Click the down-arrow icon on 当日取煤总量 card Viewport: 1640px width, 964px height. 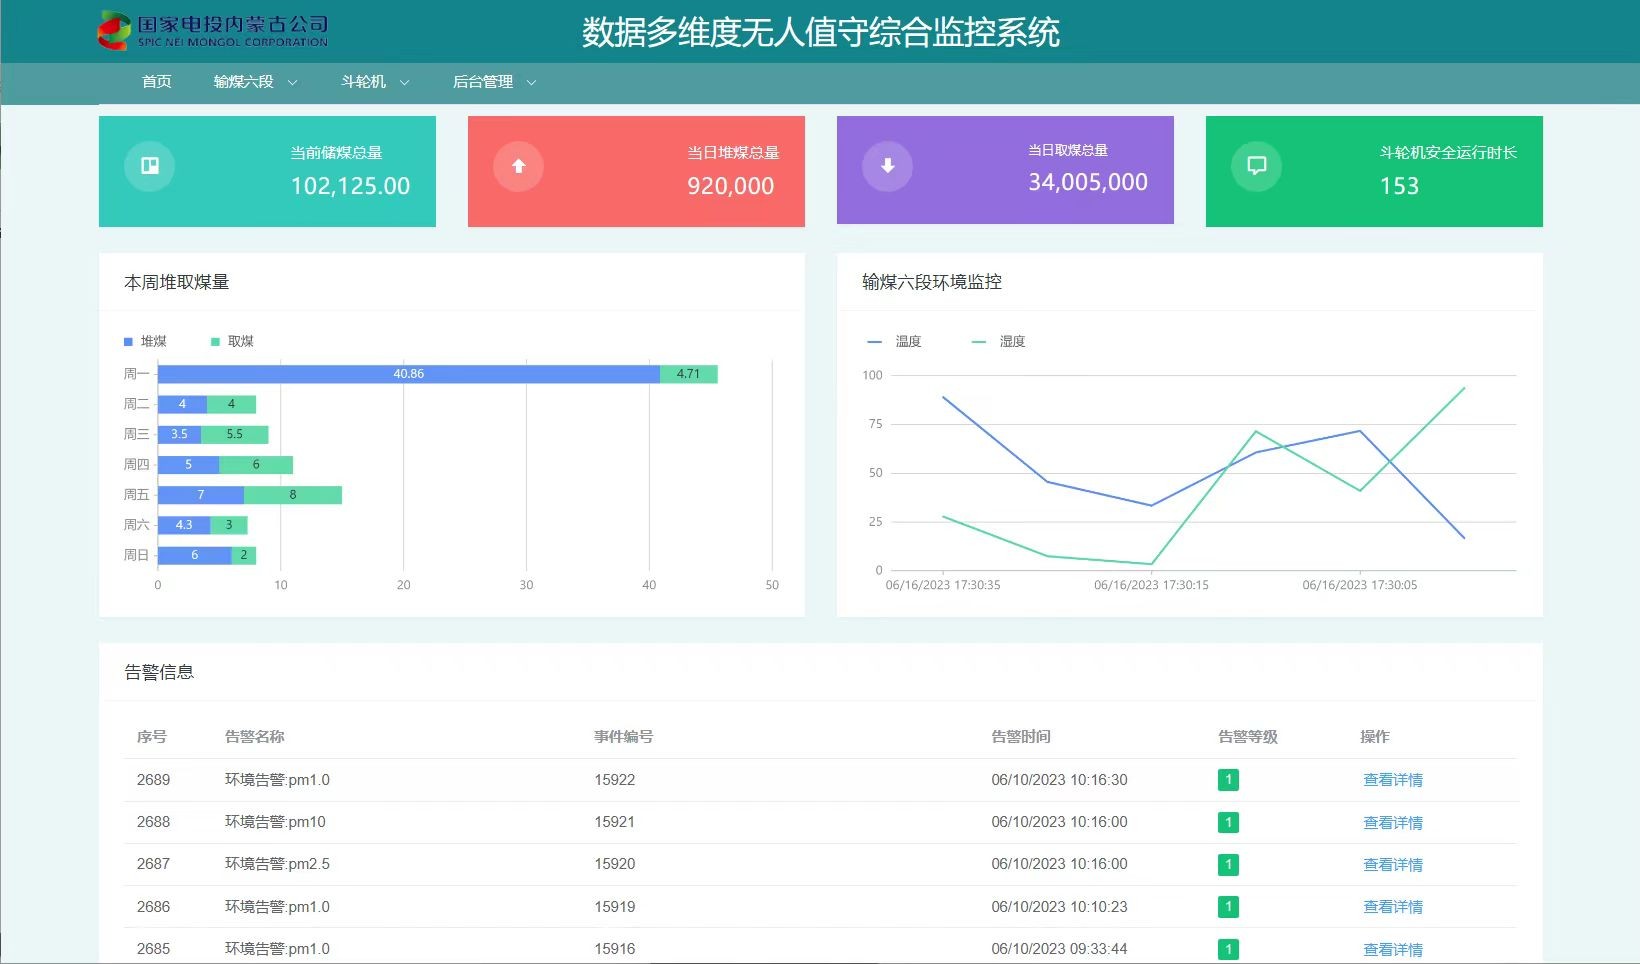[x=887, y=166]
